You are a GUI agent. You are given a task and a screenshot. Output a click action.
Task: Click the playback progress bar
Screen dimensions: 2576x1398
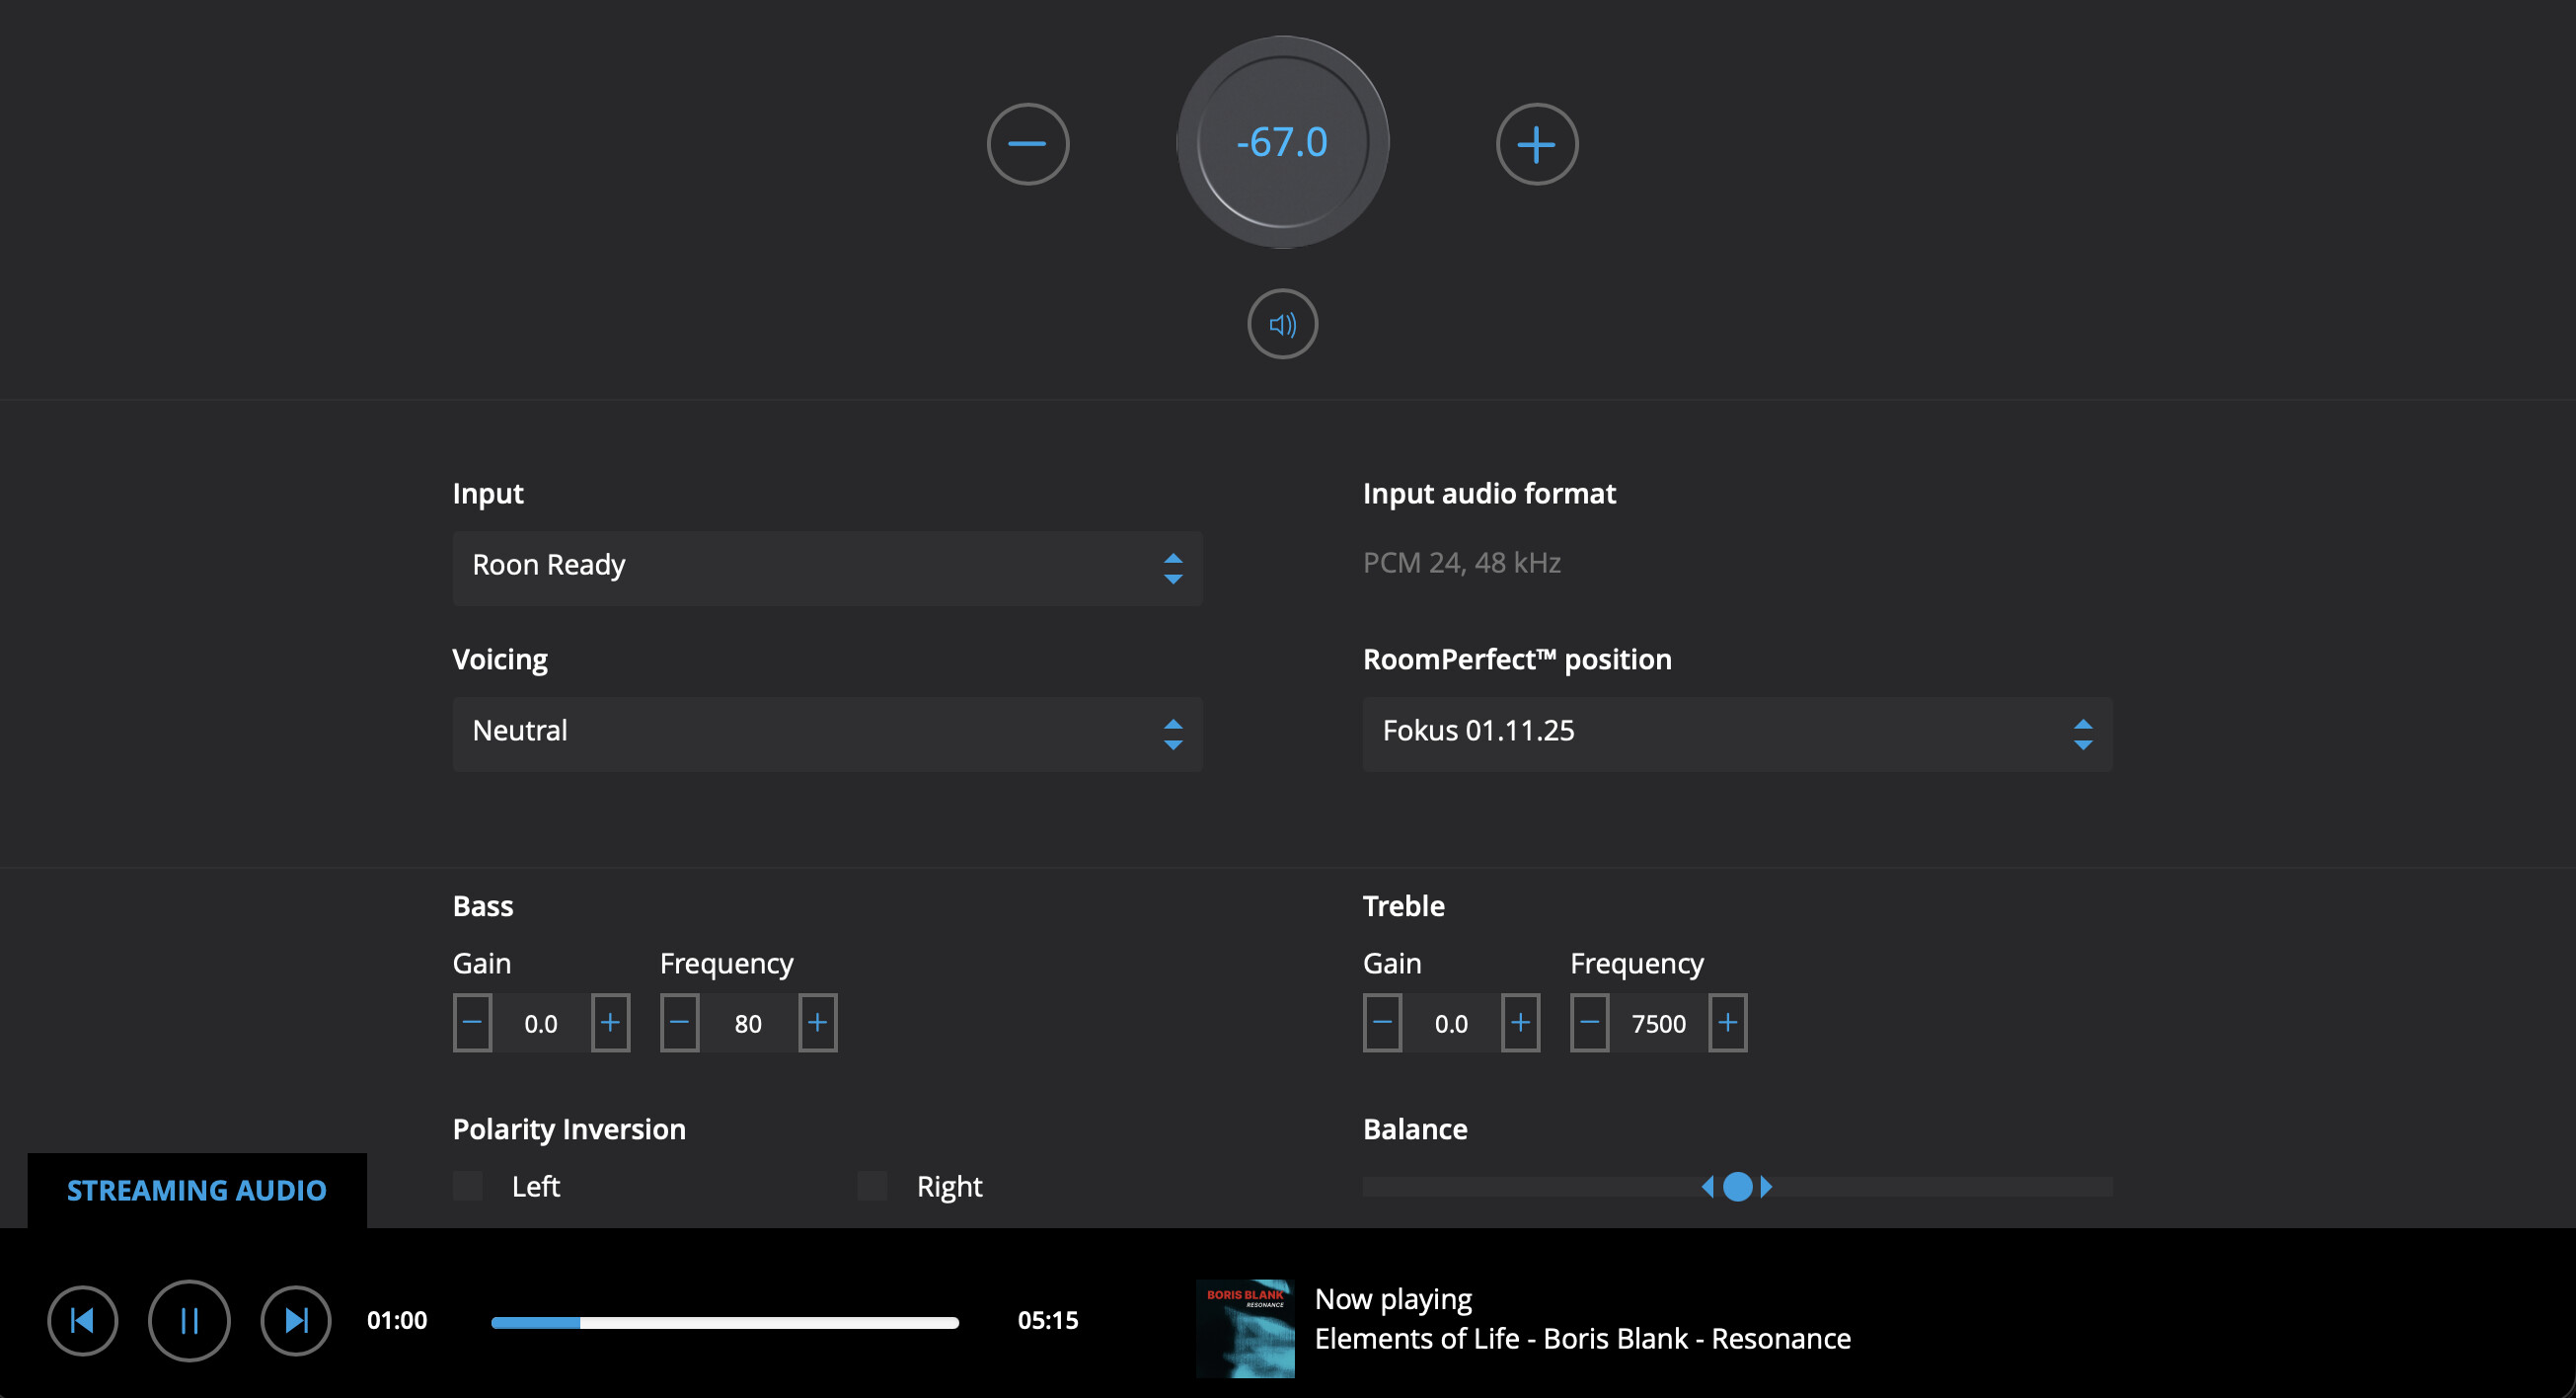pyautogui.click(x=724, y=1322)
